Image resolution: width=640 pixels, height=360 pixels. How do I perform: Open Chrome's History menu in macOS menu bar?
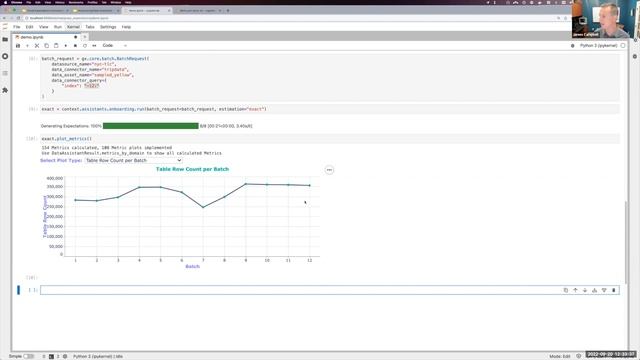click(60, 2)
